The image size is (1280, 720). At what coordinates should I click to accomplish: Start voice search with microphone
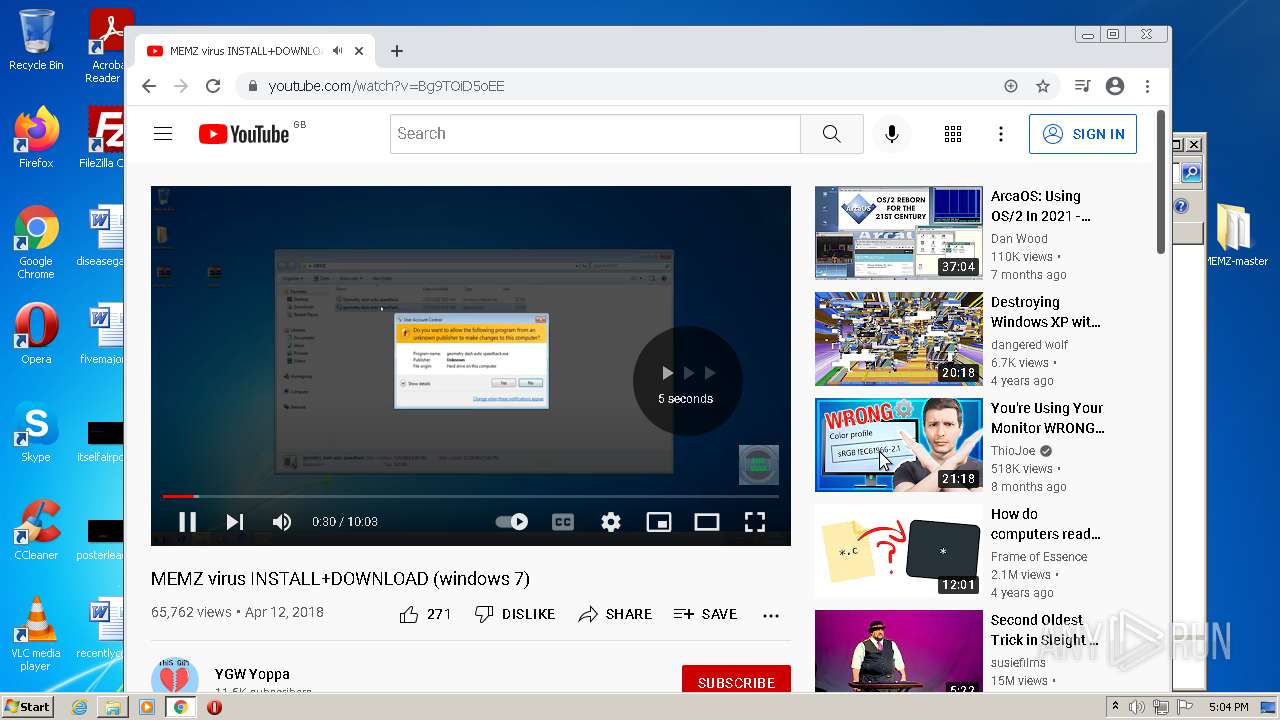click(892, 134)
